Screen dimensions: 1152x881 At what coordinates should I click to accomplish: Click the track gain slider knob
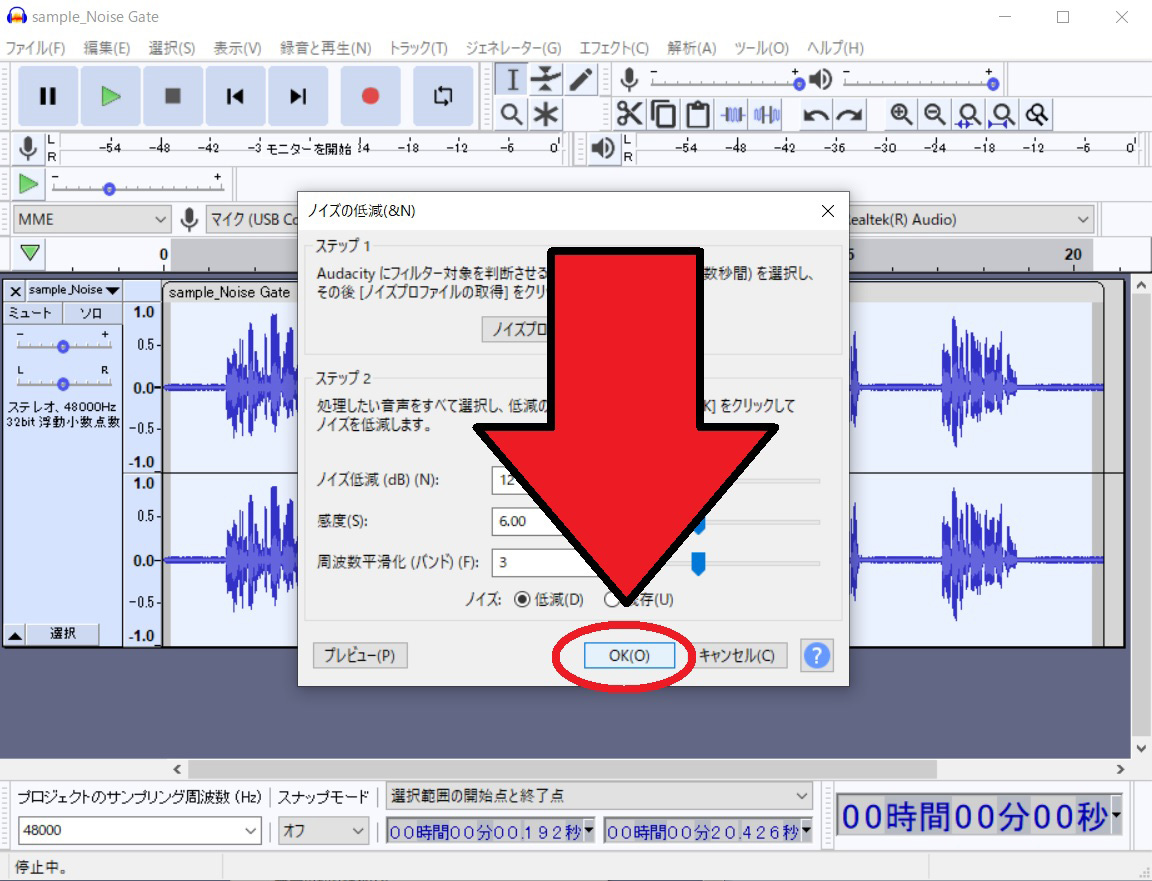tap(63, 346)
